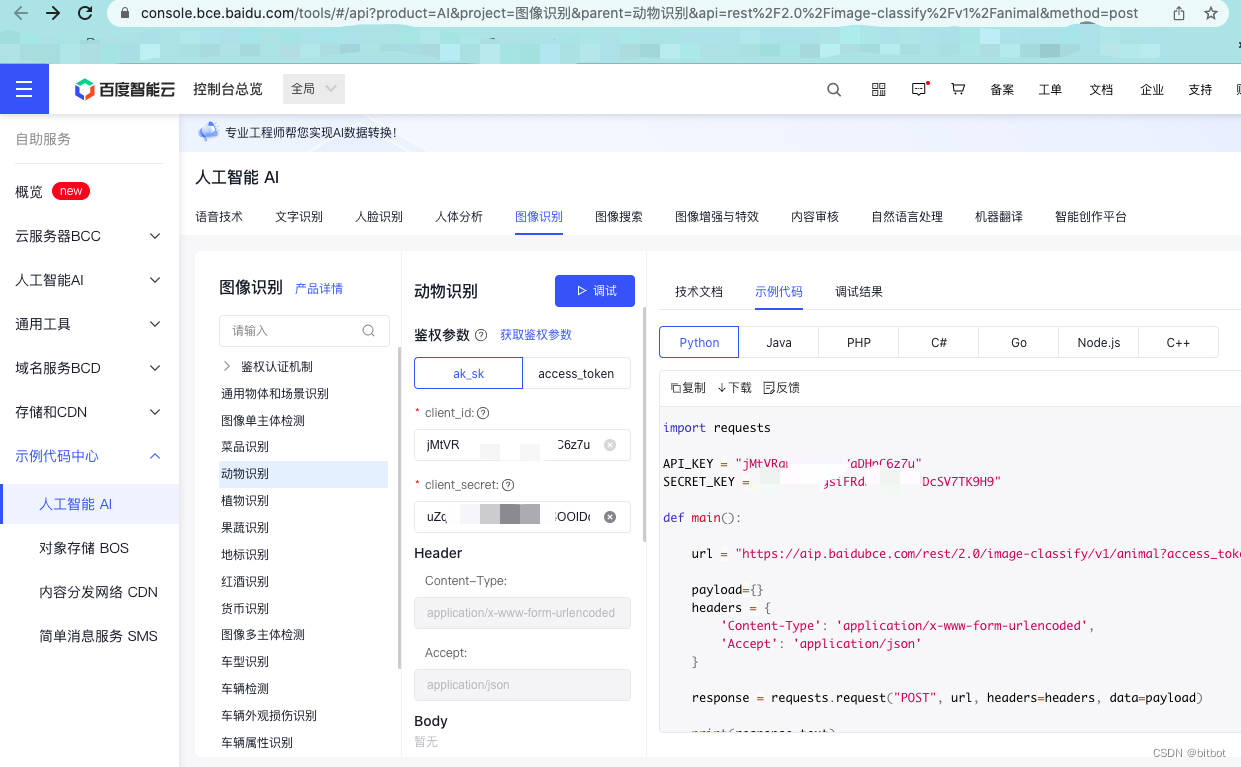Go forward with browser forward arrow
This screenshot has height=767, width=1241.
[53, 13]
